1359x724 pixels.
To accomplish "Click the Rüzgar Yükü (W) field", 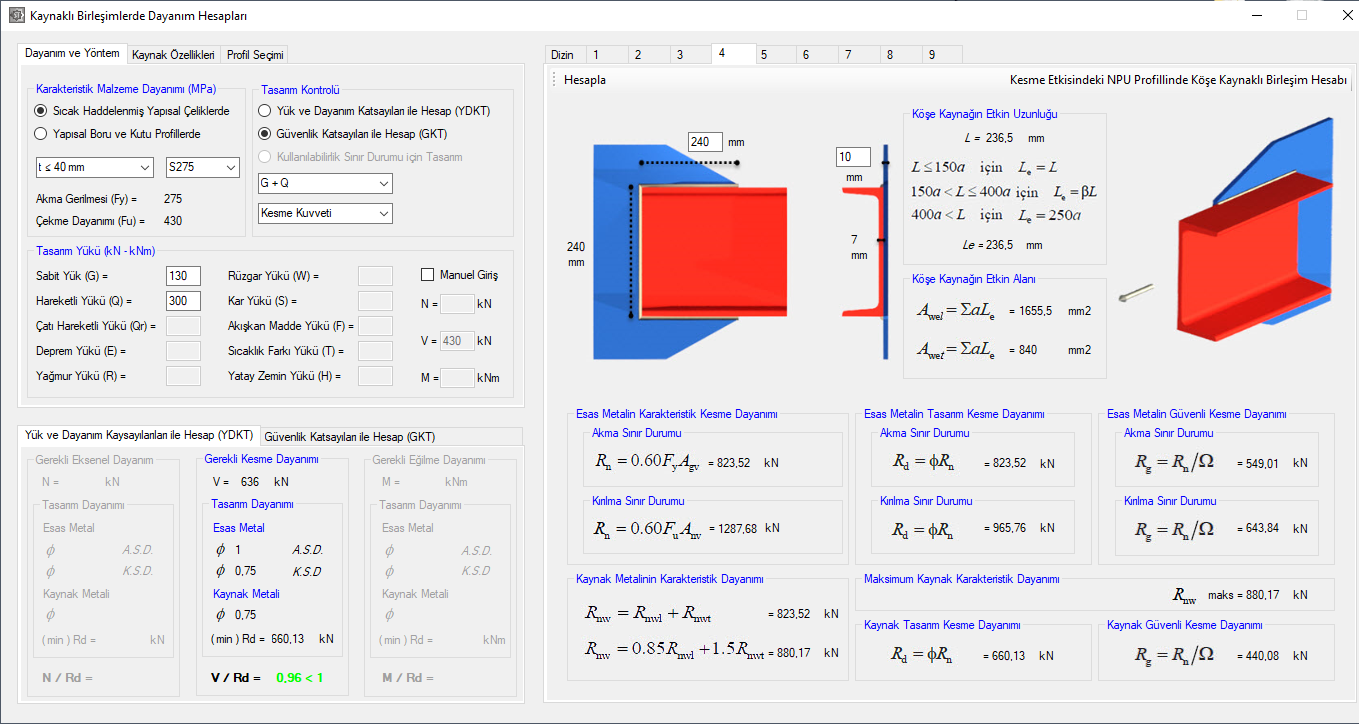I will (375, 276).
